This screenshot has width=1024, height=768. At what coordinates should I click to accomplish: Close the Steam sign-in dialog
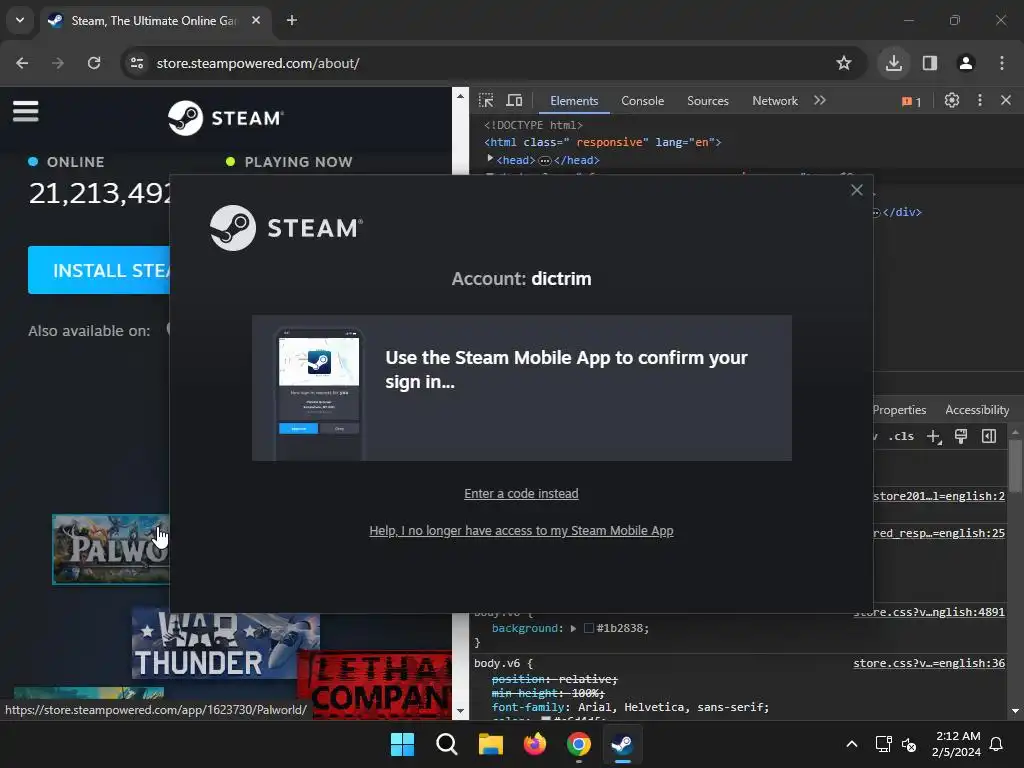(857, 190)
